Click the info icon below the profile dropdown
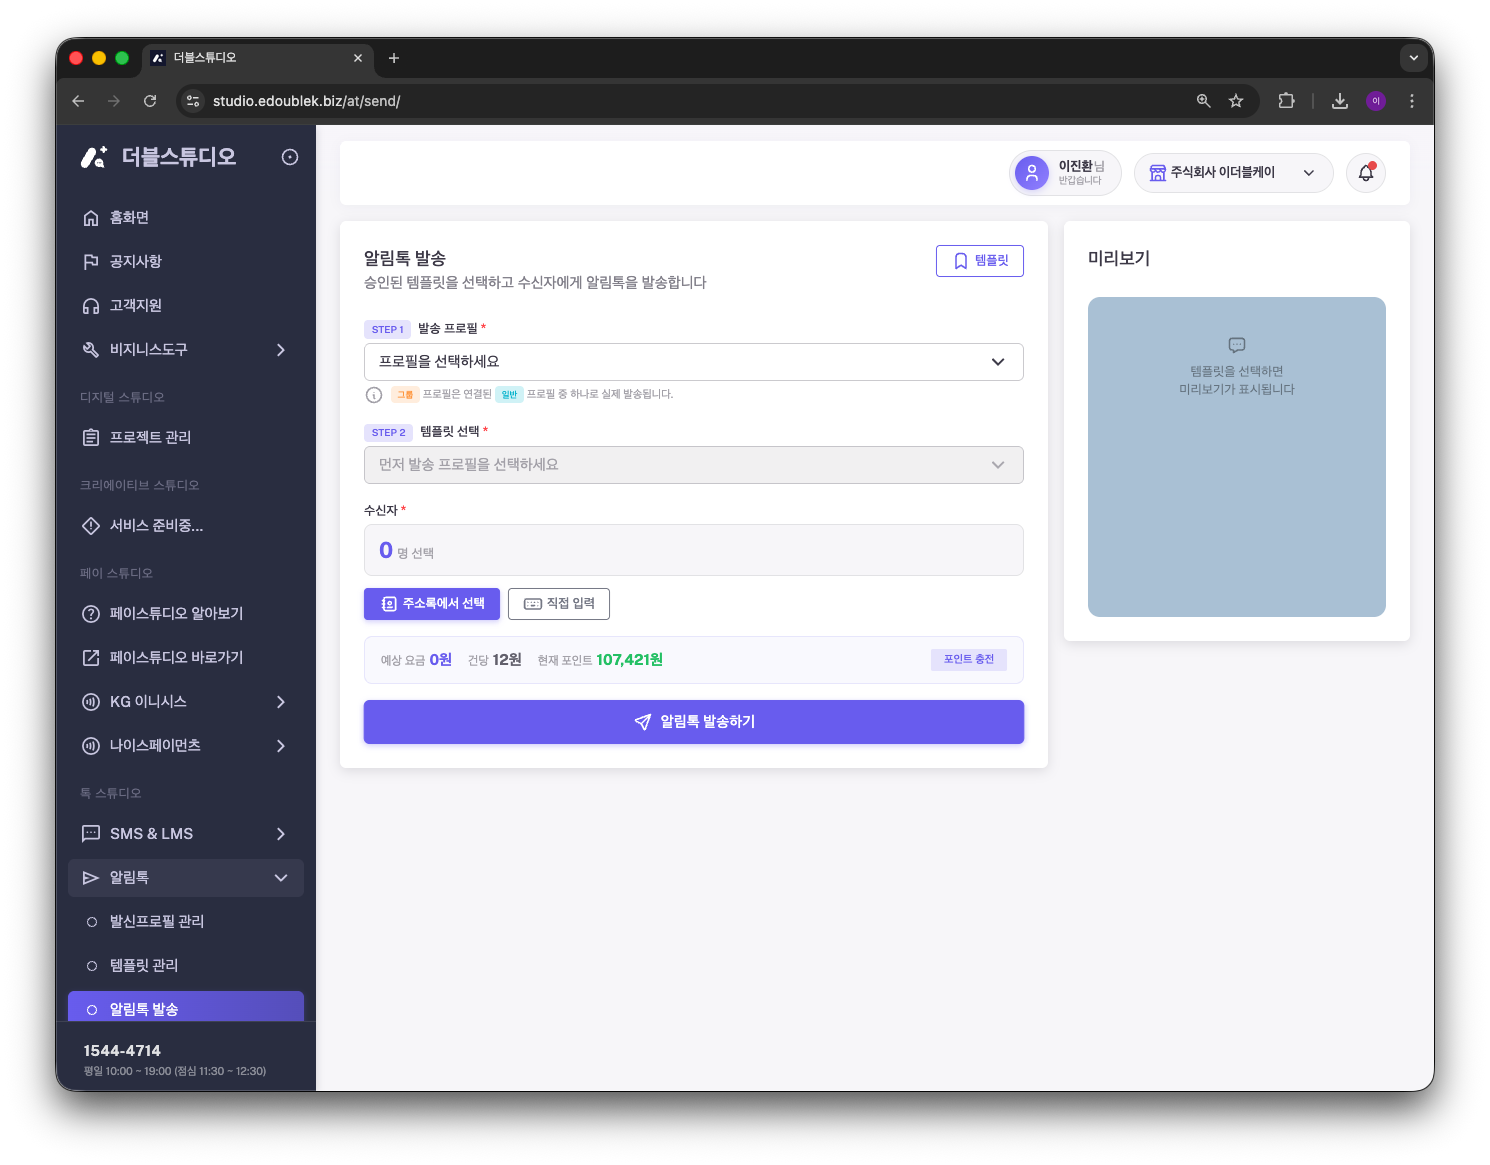The image size is (1490, 1165). click(x=374, y=395)
